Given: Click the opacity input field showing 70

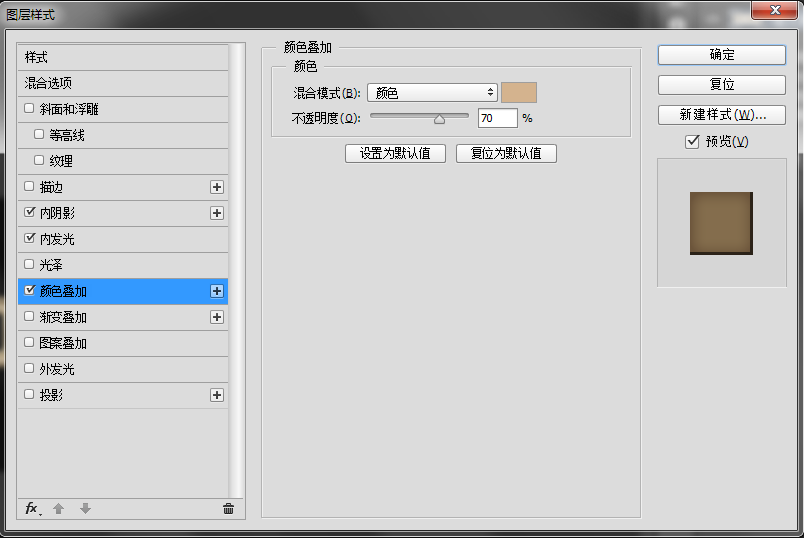Looking at the screenshot, I should (497, 118).
